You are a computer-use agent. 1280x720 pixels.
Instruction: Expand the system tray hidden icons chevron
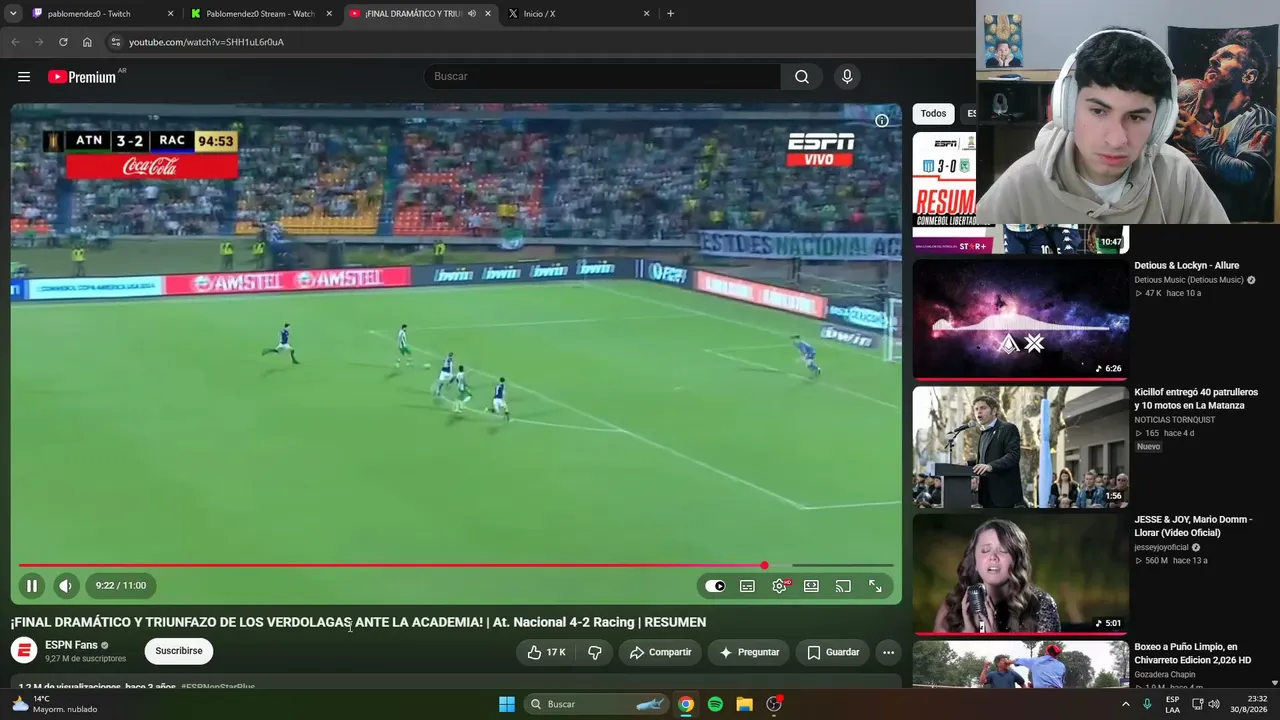[1126, 704]
